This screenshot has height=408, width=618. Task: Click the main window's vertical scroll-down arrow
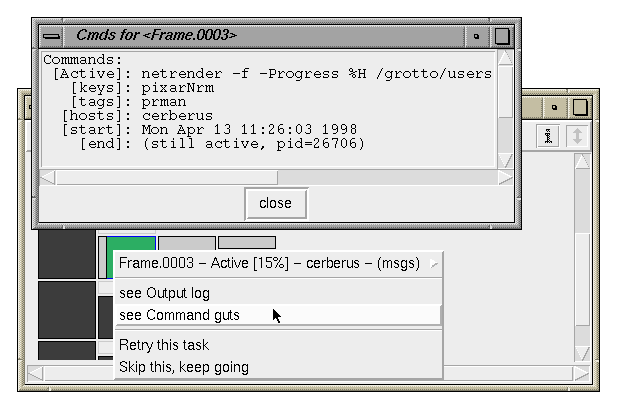tap(582, 354)
